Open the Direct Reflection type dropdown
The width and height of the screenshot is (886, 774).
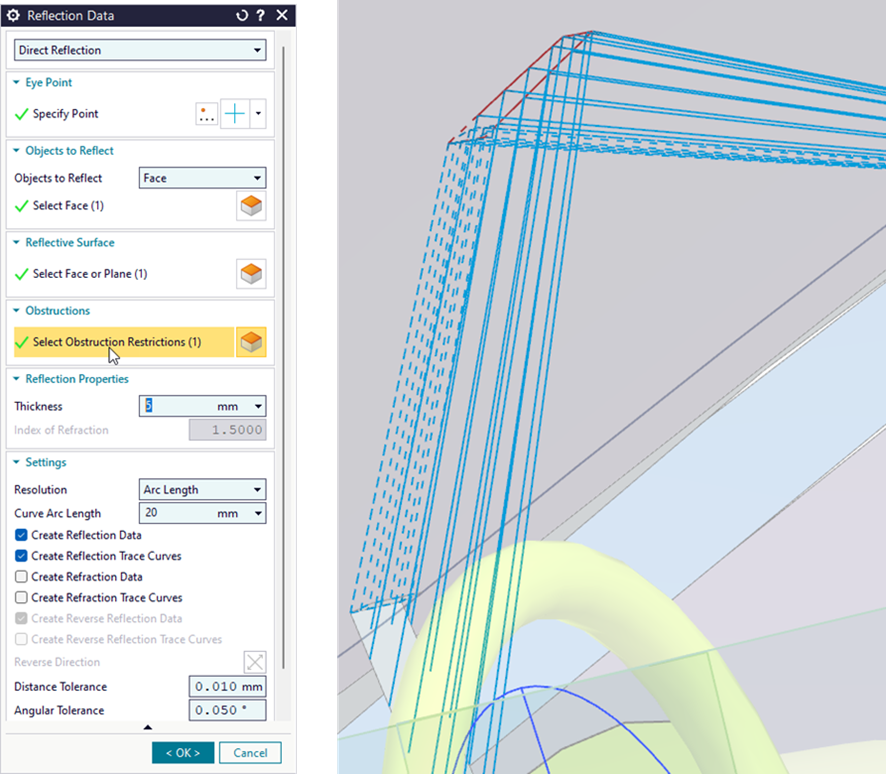(x=140, y=50)
